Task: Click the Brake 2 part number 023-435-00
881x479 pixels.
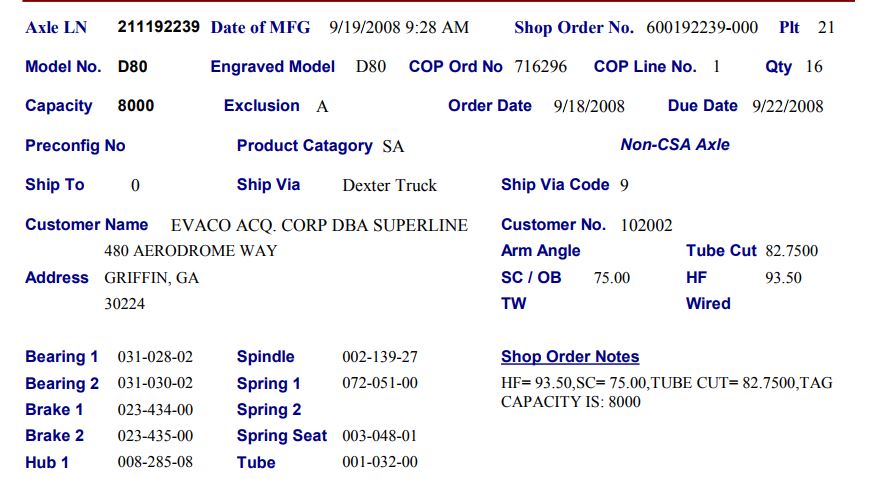Action: pyautogui.click(x=155, y=436)
